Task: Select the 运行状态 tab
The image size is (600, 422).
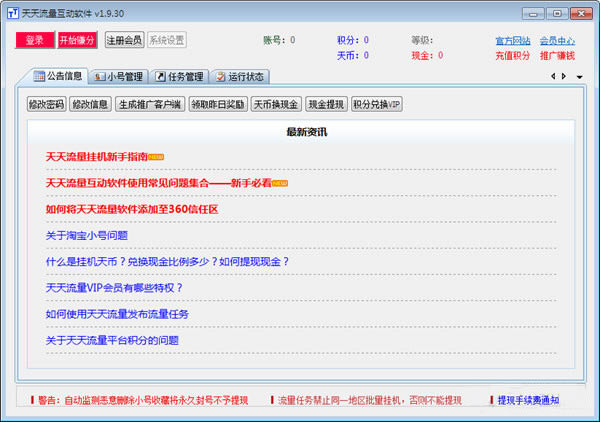Action: pos(240,76)
